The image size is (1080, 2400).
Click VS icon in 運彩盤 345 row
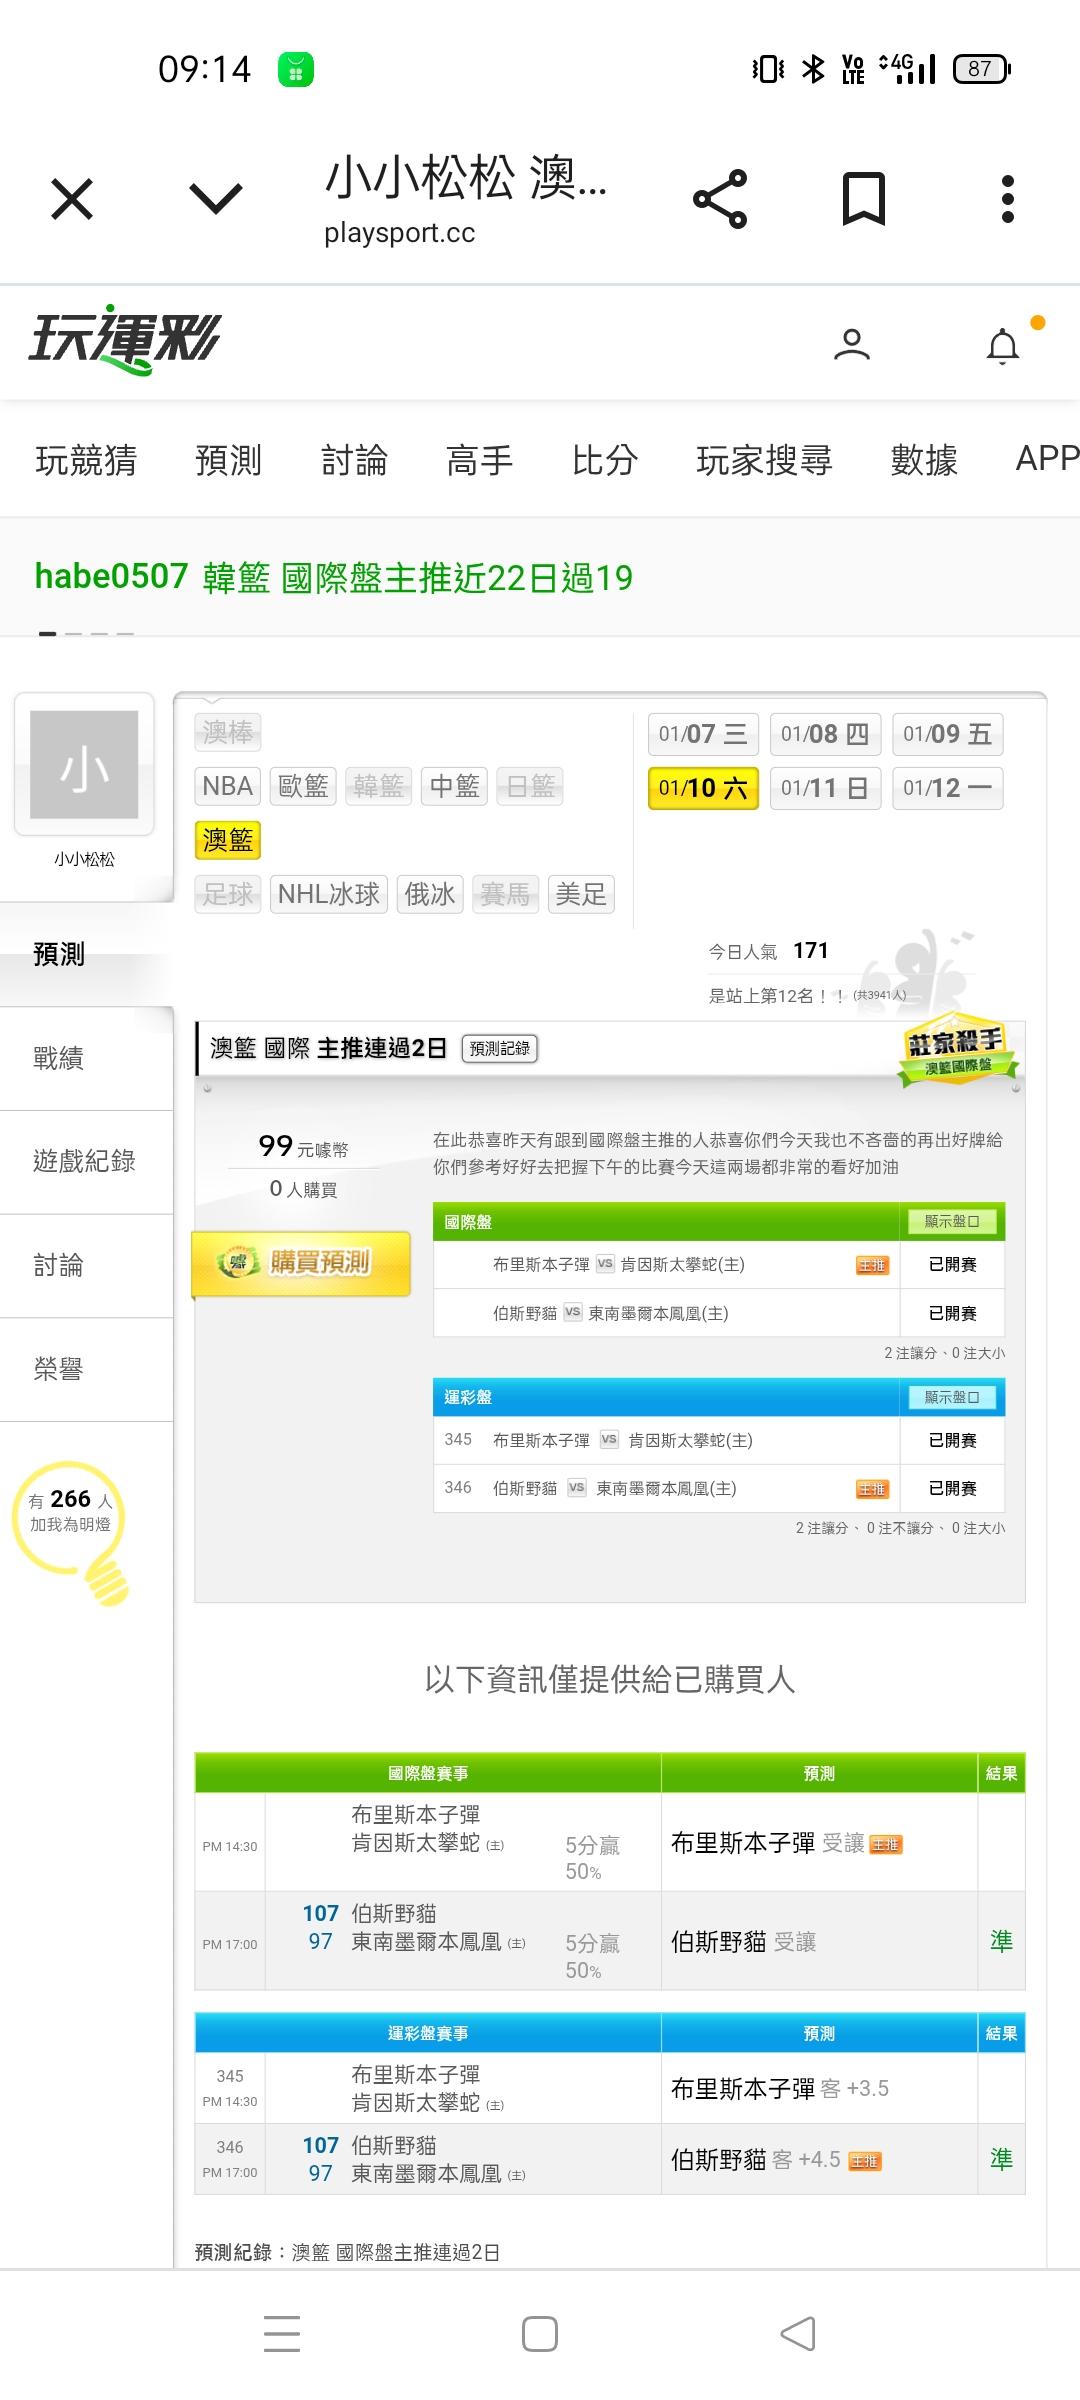[609, 1440]
